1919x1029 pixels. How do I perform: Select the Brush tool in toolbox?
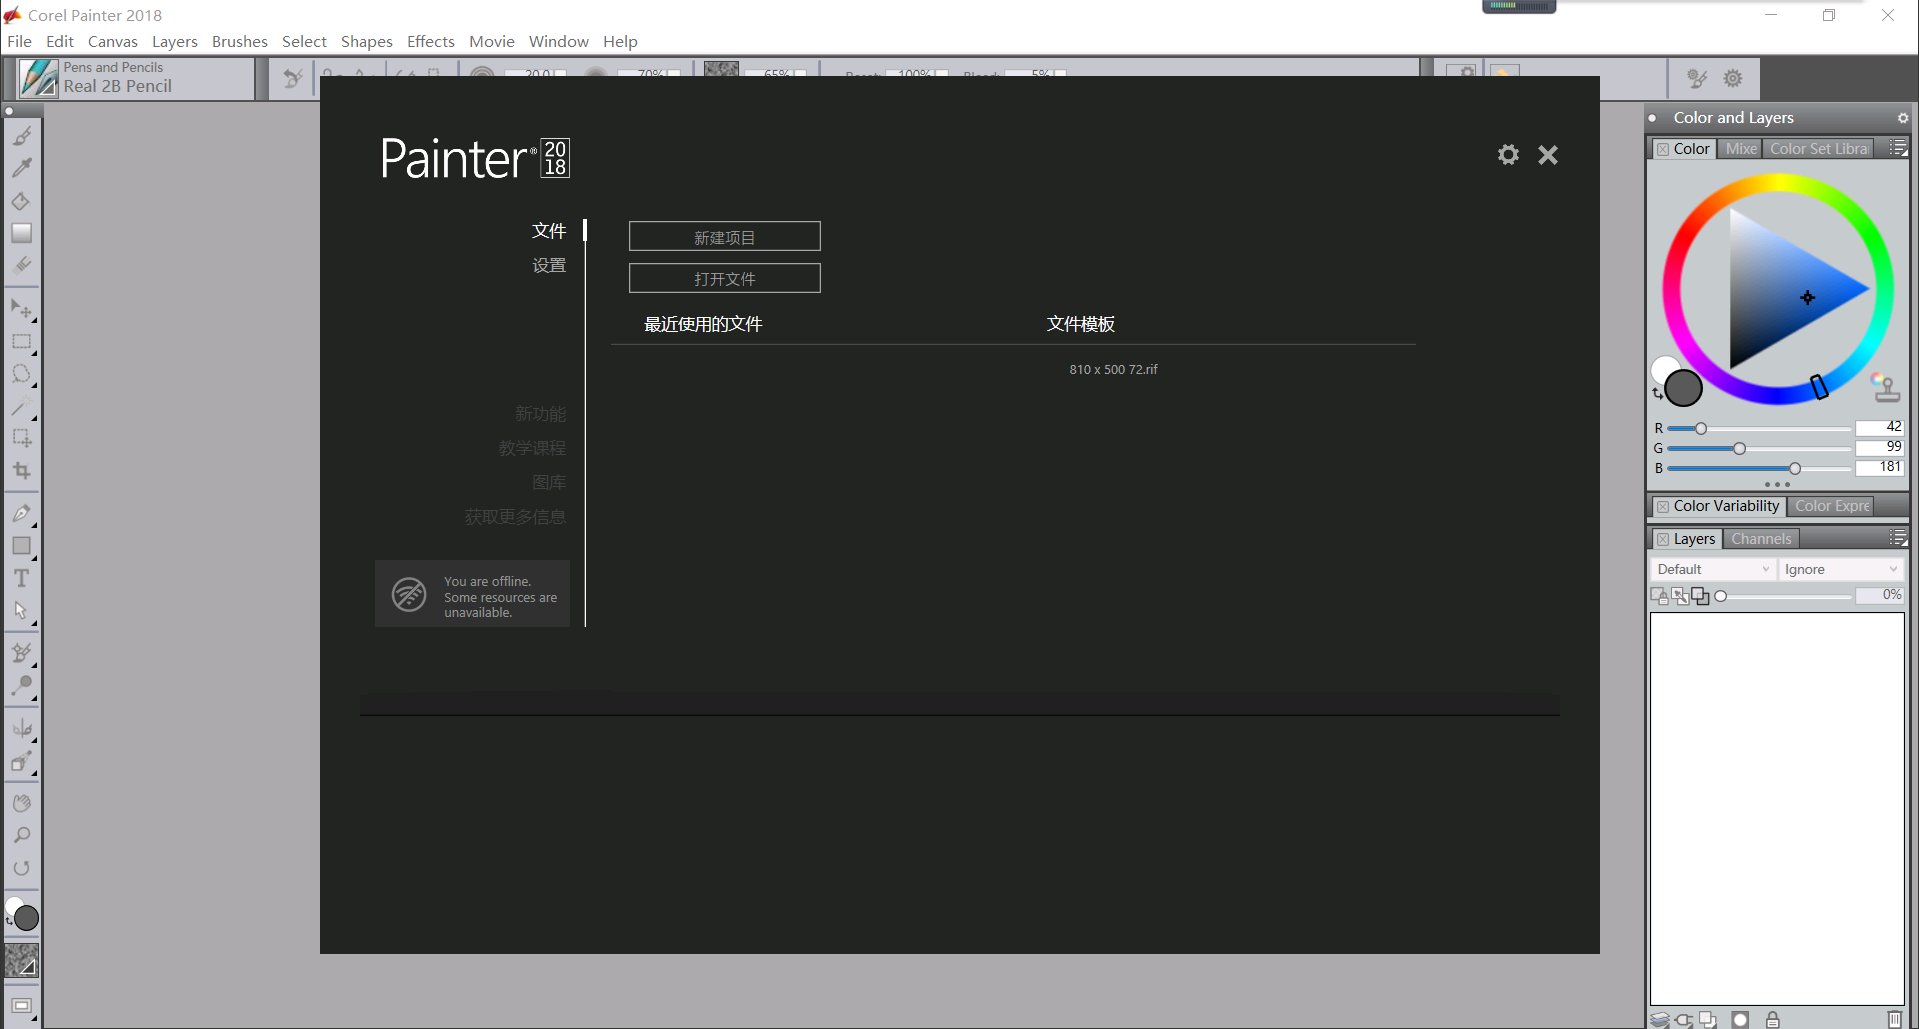(x=21, y=136)
